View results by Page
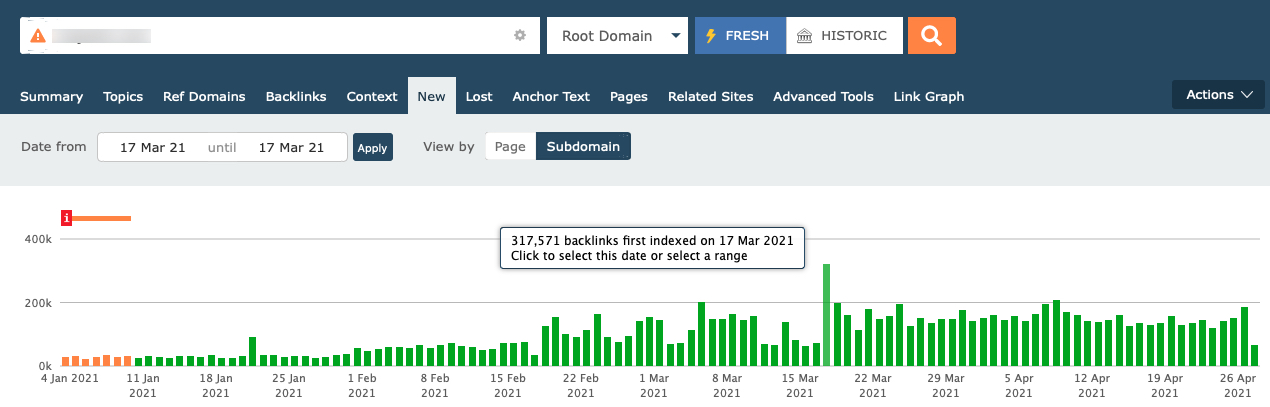The image size is (1270, 407). point(510,147)
